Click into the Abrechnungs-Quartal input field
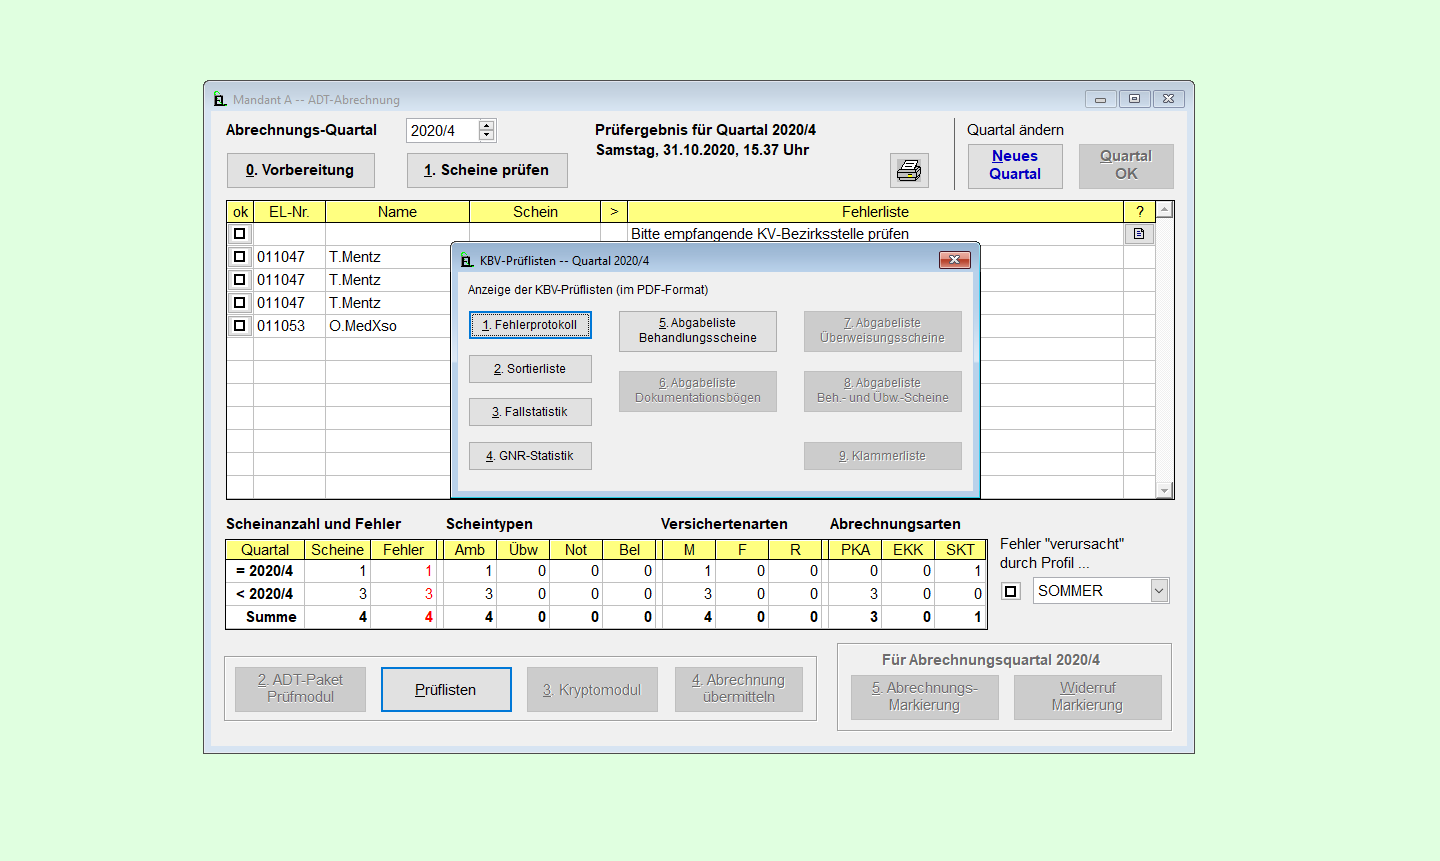1440x861 pixels. (x=442, y=131)
